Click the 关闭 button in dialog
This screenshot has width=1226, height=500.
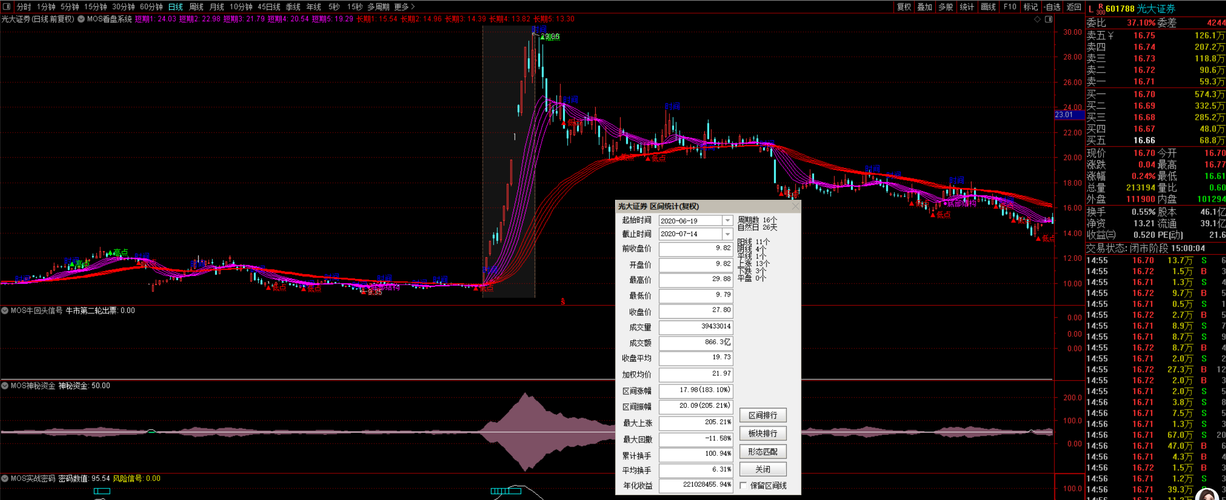pyautogui.click(x=763, y=469)
